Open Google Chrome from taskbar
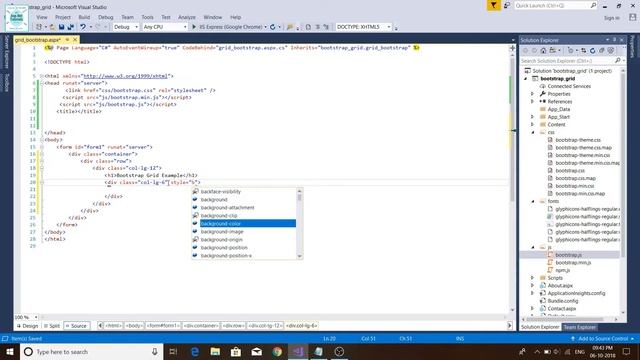640x360 pixels. [x=277, y=351]
